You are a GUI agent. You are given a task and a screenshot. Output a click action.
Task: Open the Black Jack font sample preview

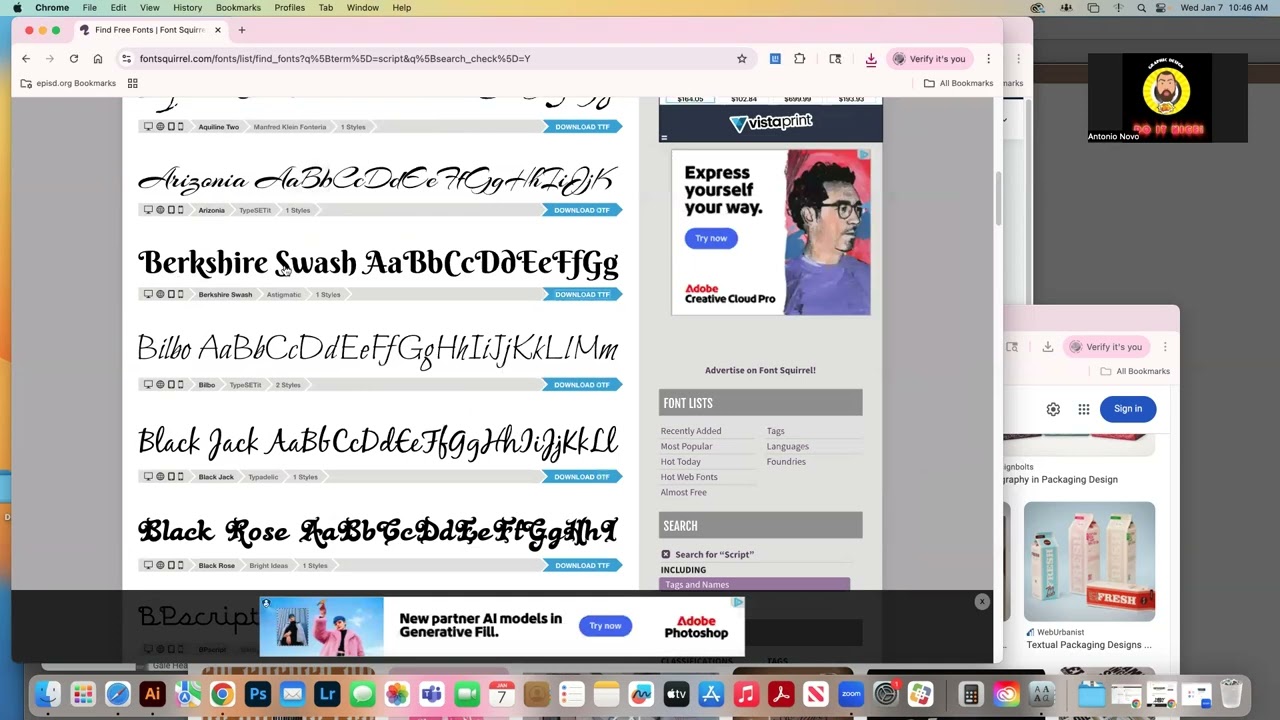pyautogui.click(x=378, y=442)
